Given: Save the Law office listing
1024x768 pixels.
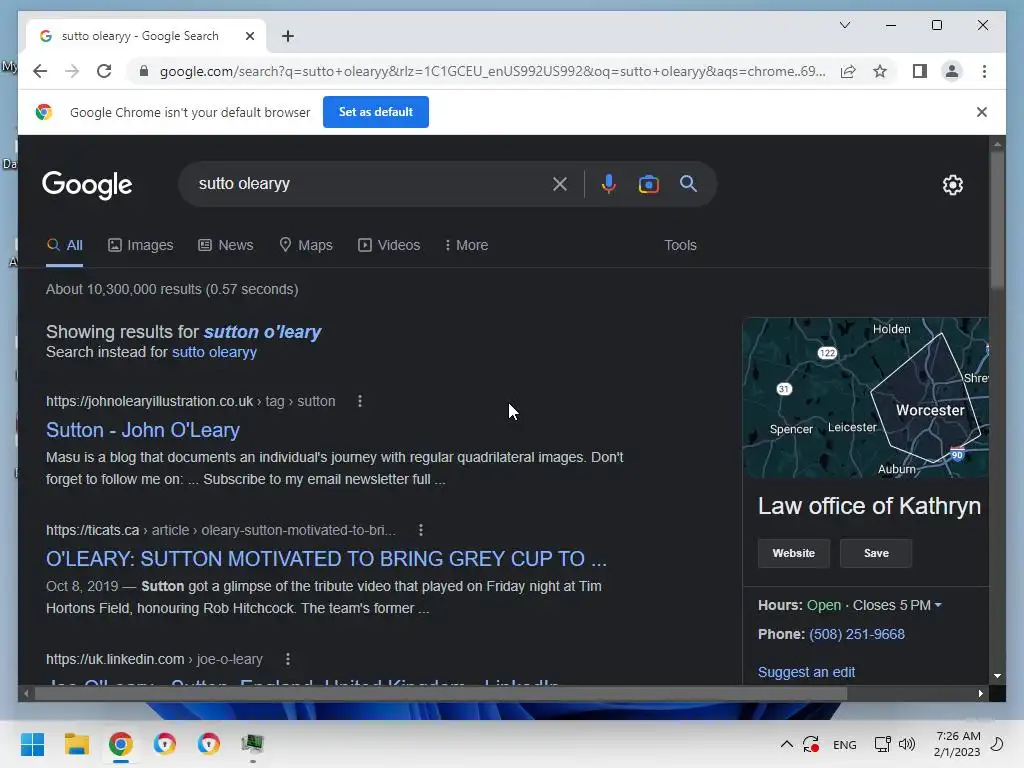Looking at the screenshot, I should [x=876, y=553].
